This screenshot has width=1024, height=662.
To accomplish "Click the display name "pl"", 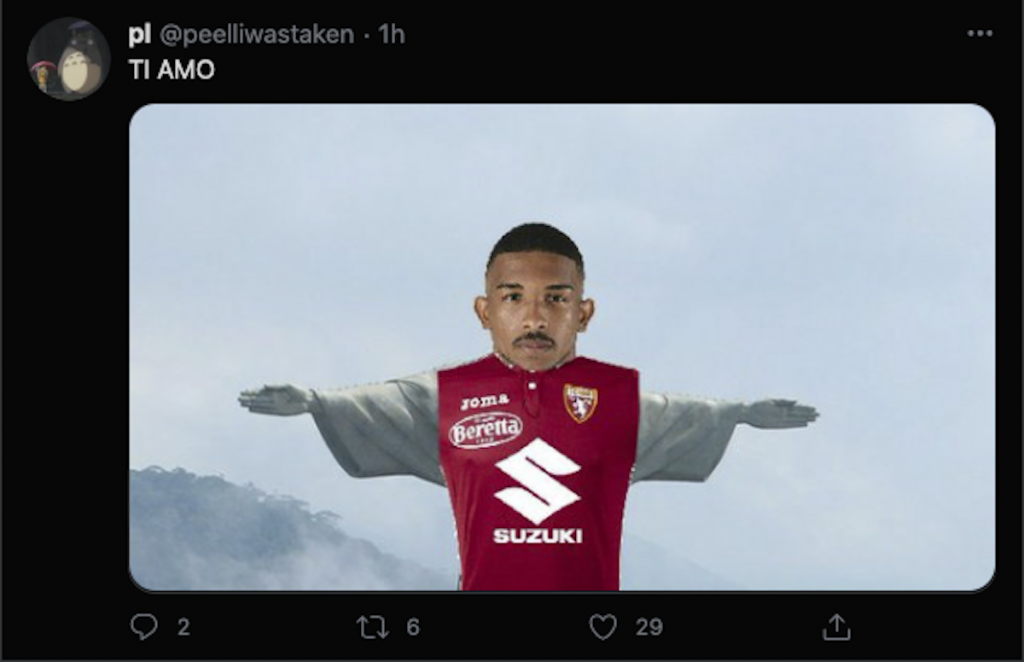I will tap(139, 34).
